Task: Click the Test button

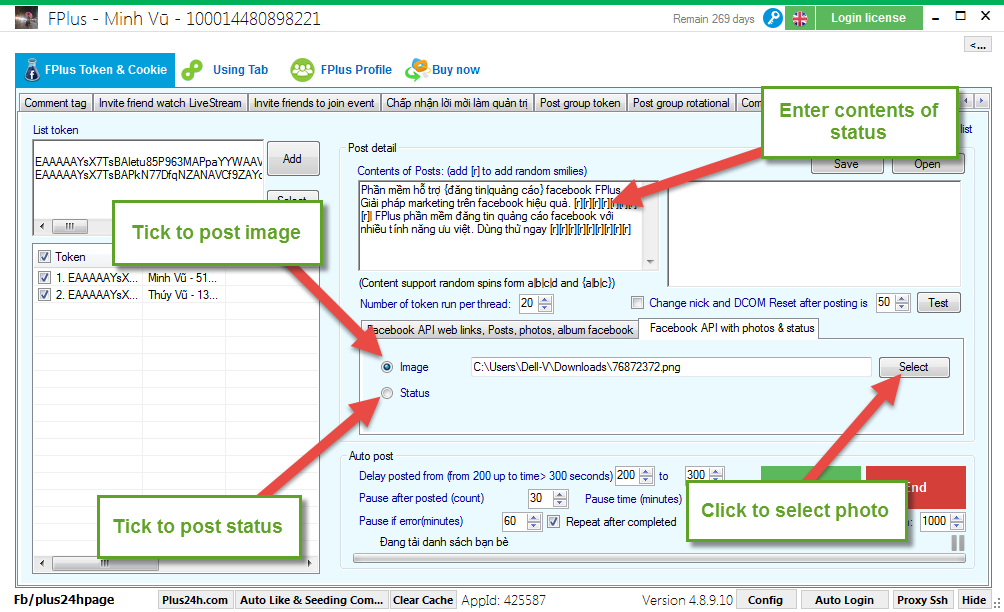Action: [938, 303]
